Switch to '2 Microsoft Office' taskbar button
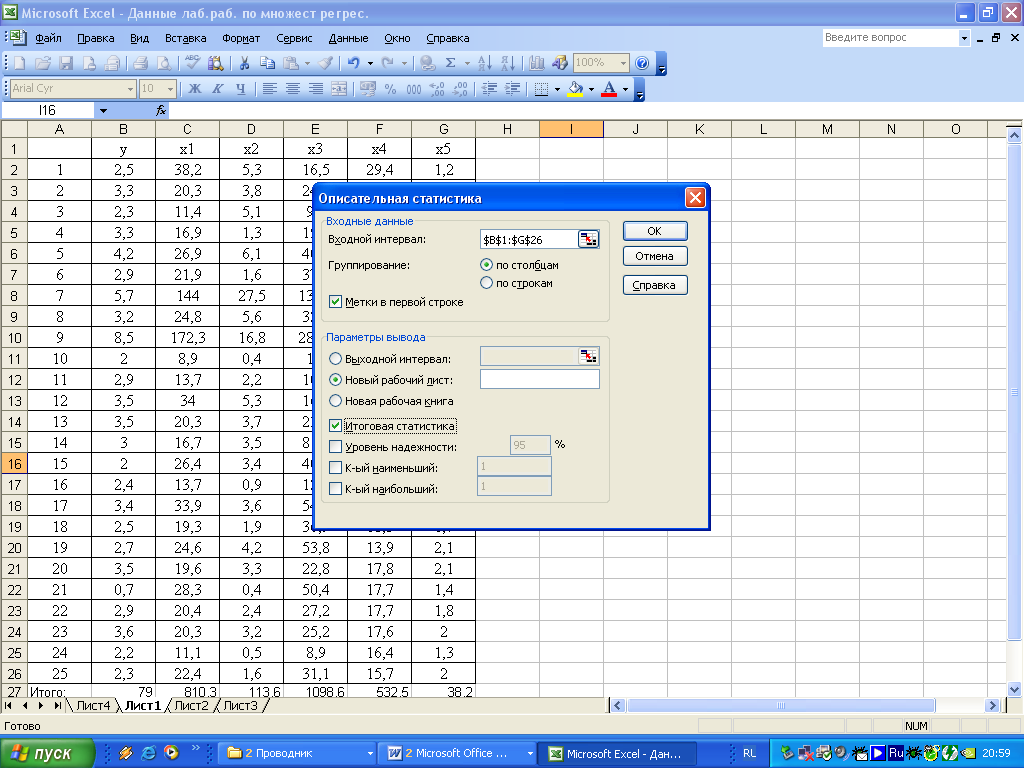Screen dimensions: 1024x768 click(x=459, y=753)
